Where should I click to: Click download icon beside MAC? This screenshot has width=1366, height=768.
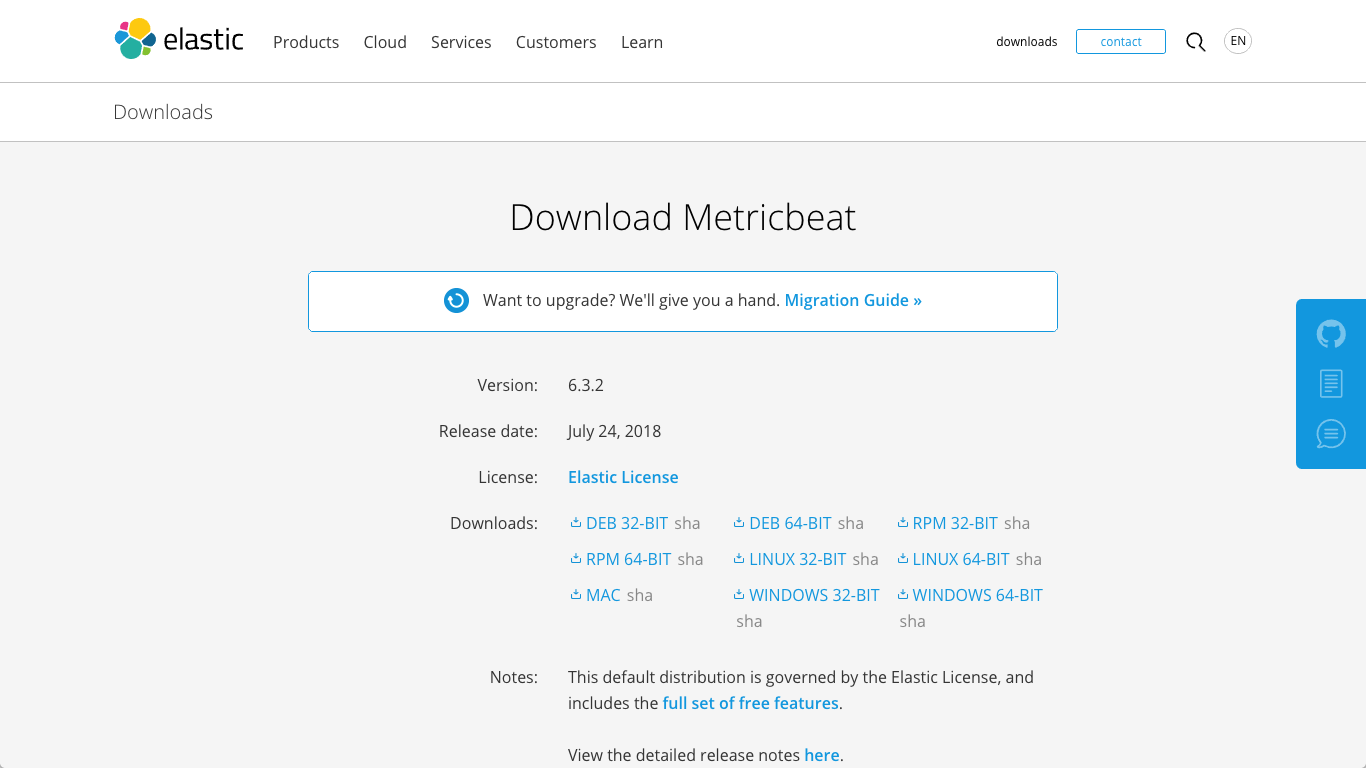pos(576,594)
